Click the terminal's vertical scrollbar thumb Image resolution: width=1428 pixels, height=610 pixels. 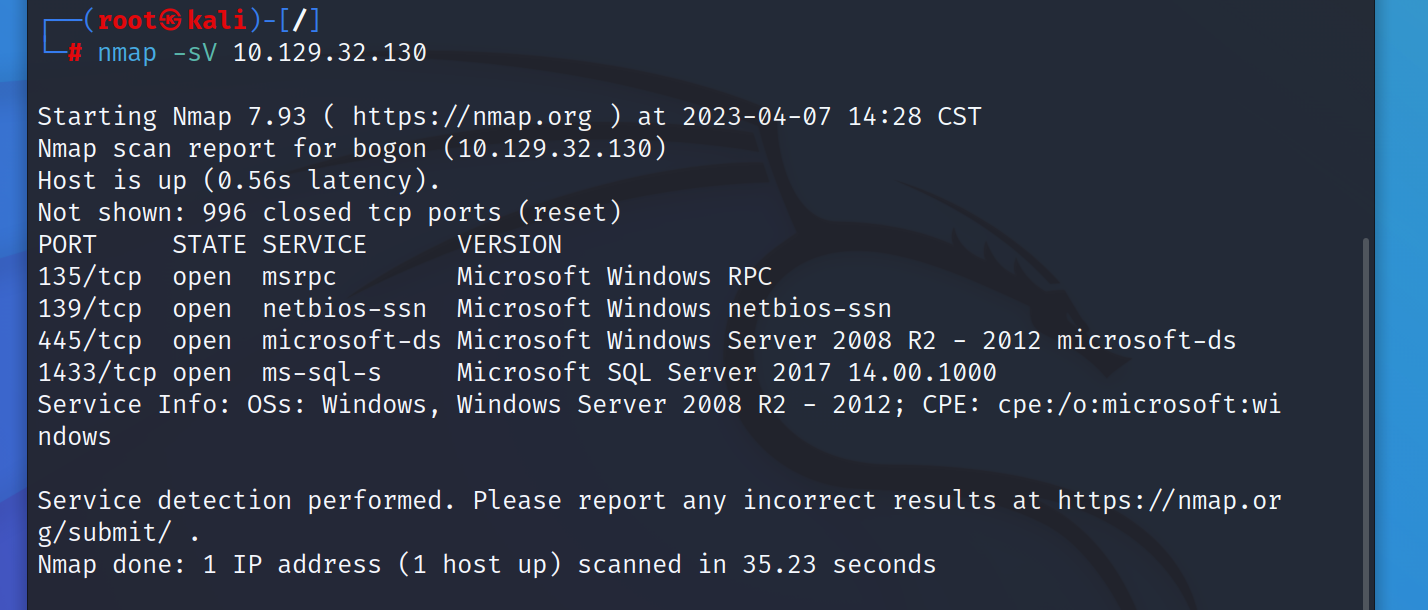(x=1366, y=424)
